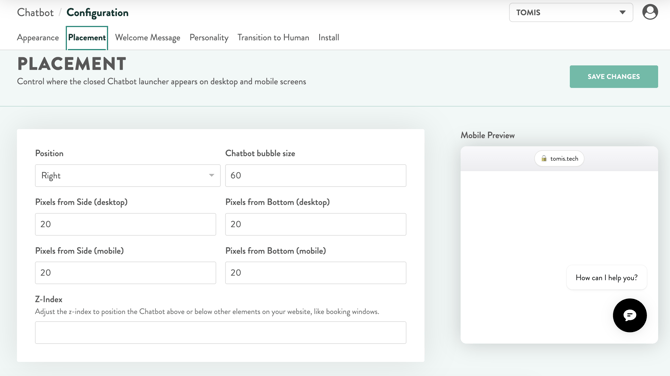Image resolution: width=670 pixels, height=376 pixels.
Task: Click the lock icon beside tomis.tech
Action: [544, 159]
